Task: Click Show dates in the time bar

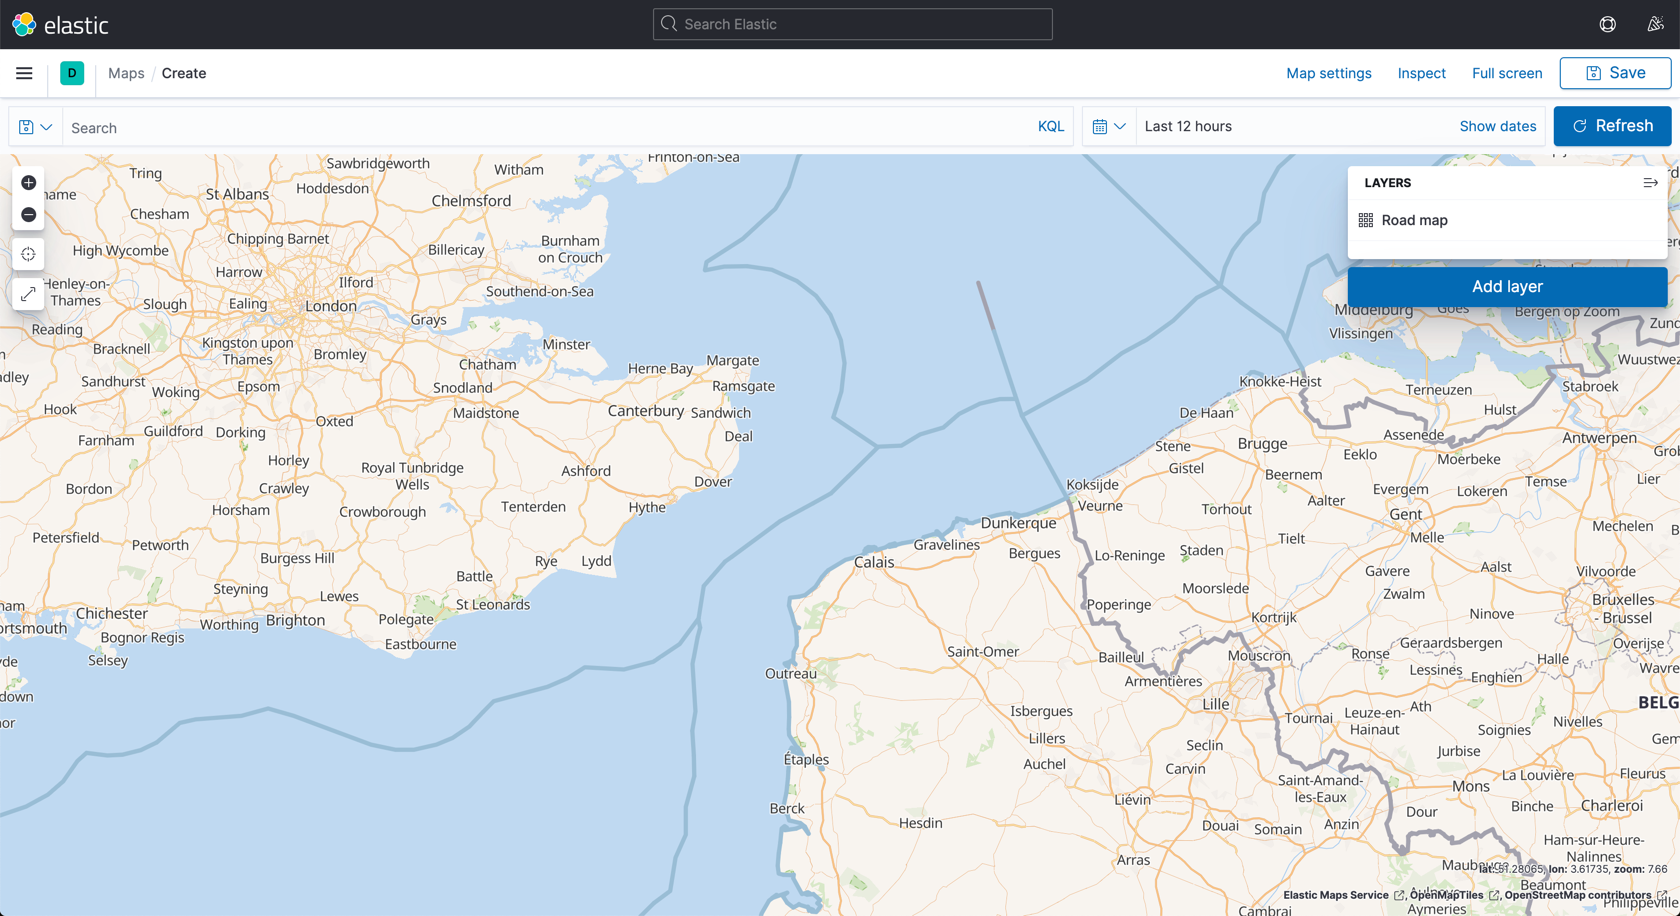Action: tap(1498, 126)
